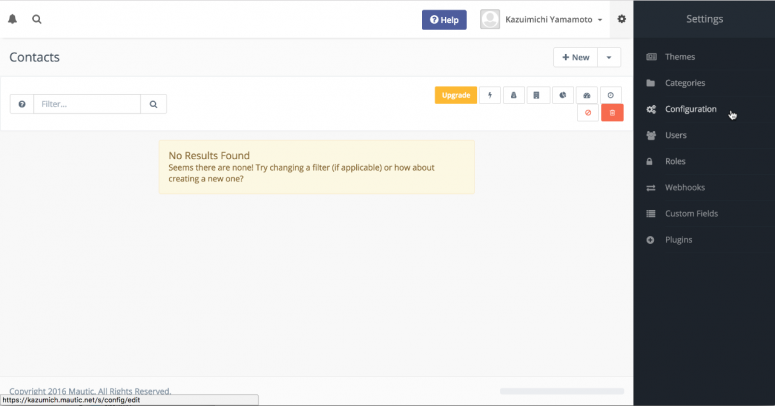
Task: Click the red trash delete button
Action: (612, 113)
